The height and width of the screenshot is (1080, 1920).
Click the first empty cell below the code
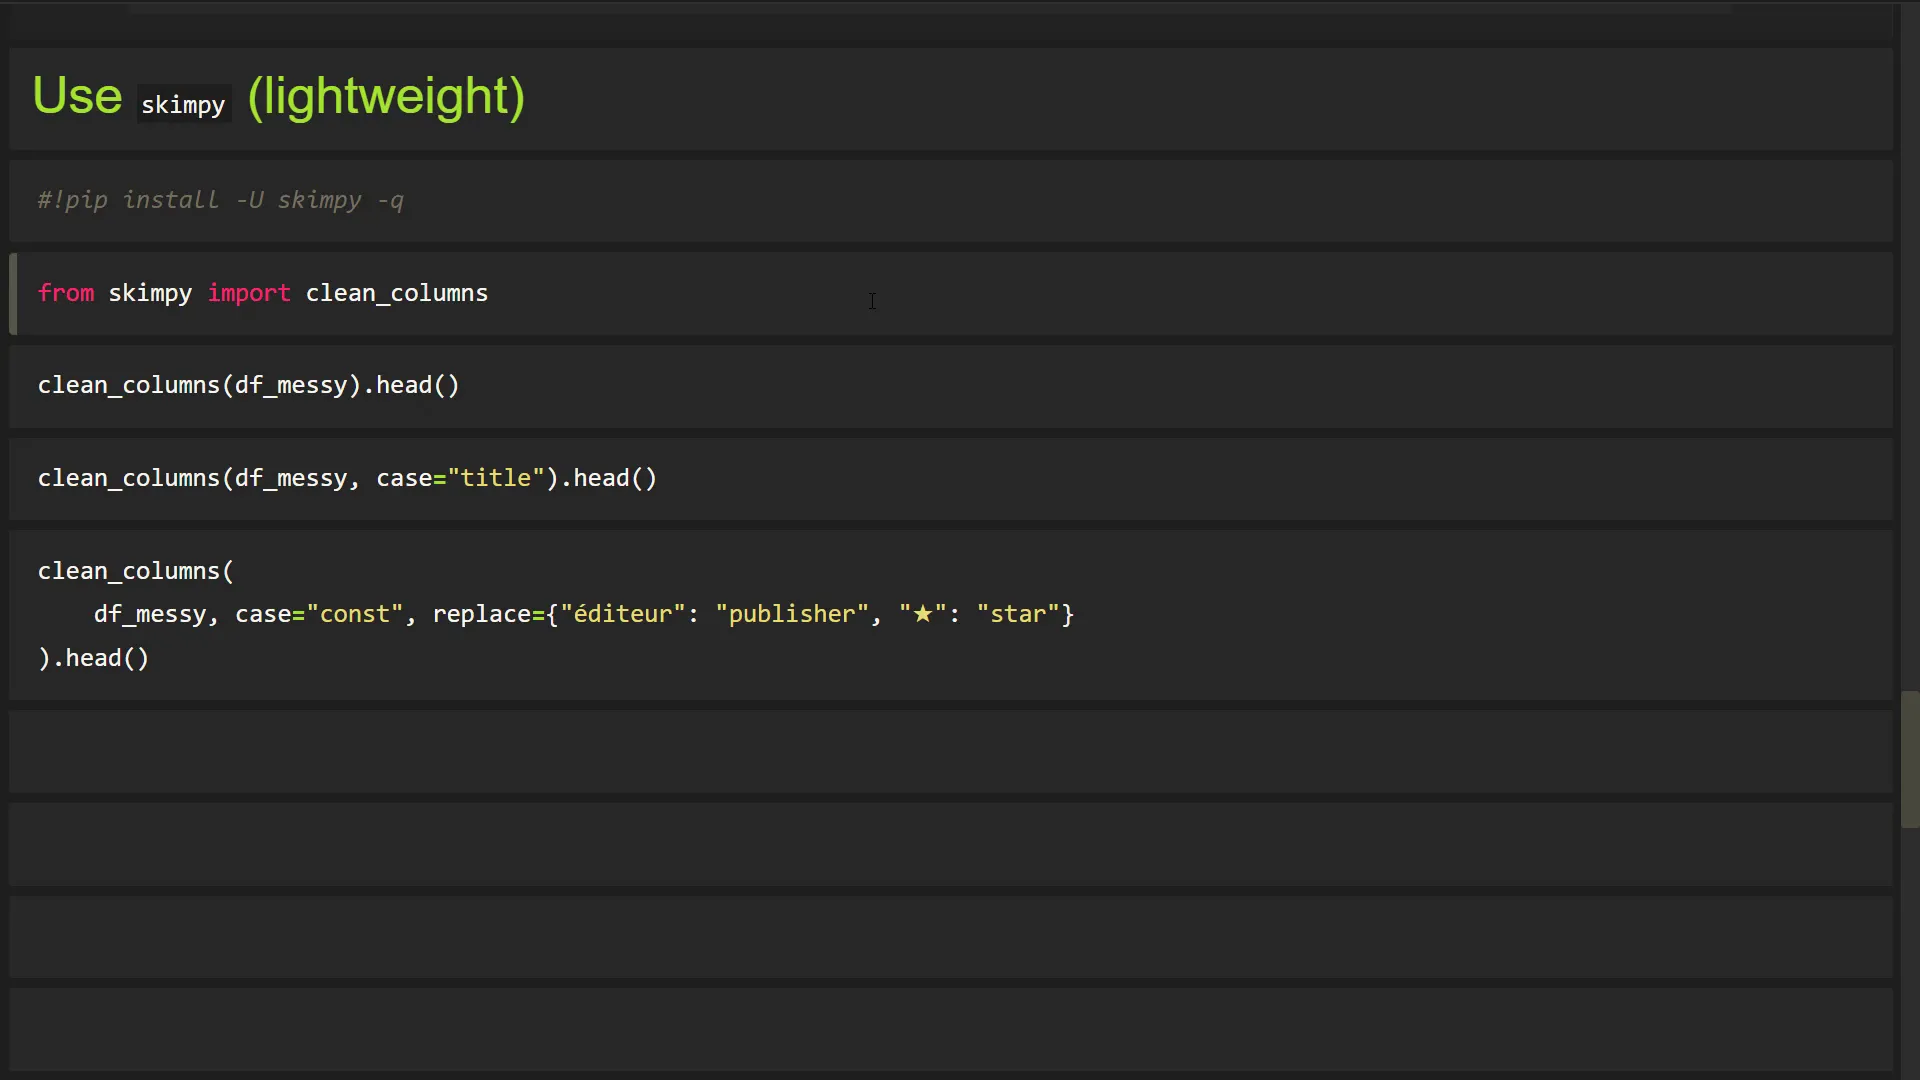pyautogui.click(x=951, y=751)
